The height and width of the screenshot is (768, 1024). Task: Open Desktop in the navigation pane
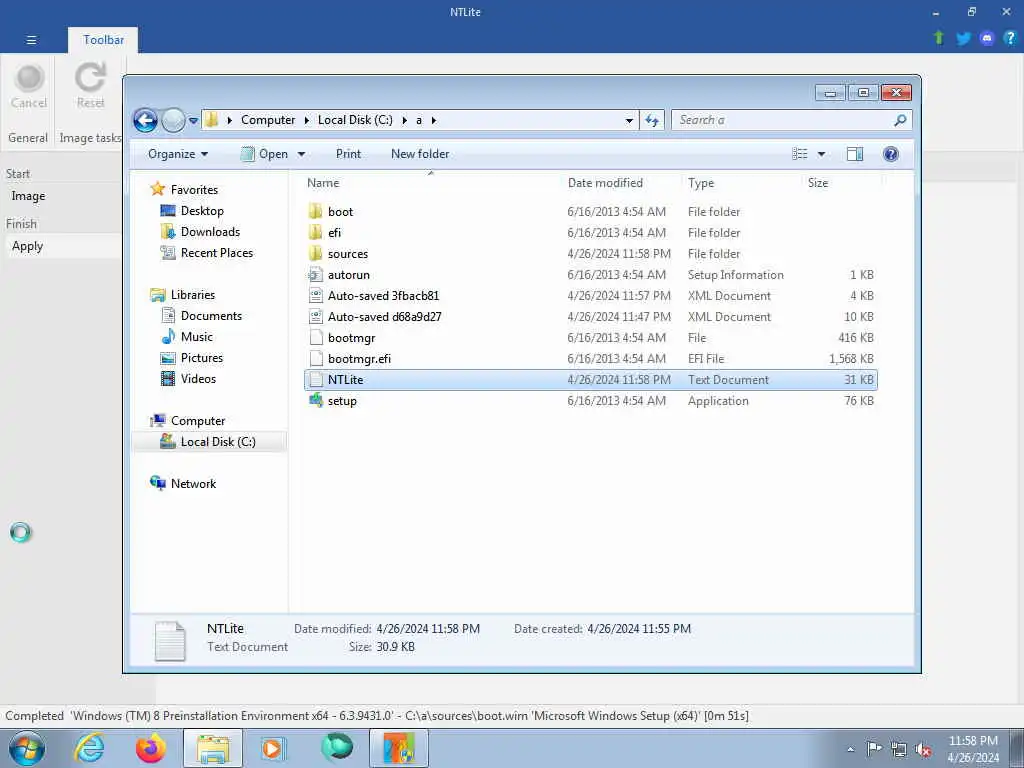point(202,211)
